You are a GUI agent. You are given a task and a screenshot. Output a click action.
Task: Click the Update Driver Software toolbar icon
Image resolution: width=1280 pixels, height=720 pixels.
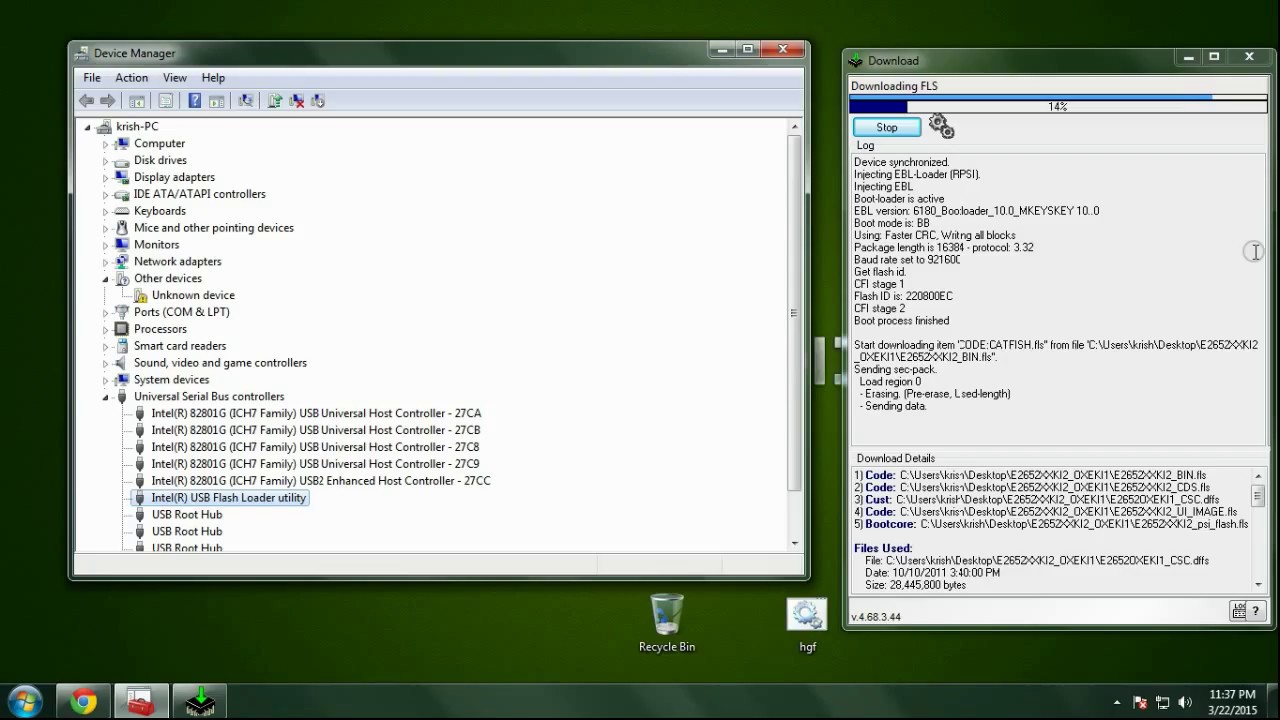coord(275,101)
